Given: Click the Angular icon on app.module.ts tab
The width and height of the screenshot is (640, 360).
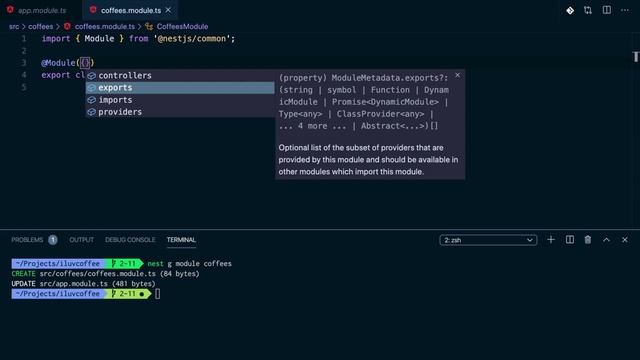Looking at the screenshot, I should pyautogui.click(x=10, y=10).
